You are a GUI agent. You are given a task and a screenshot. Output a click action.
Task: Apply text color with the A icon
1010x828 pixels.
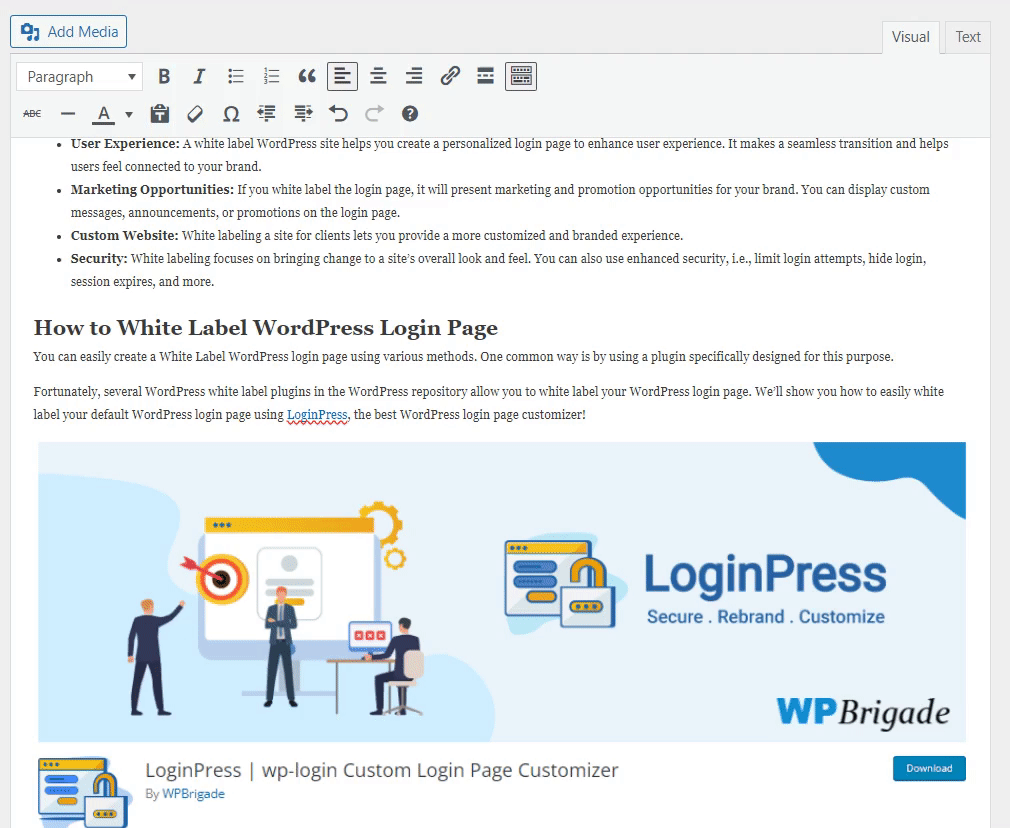[x=103, y=114]
